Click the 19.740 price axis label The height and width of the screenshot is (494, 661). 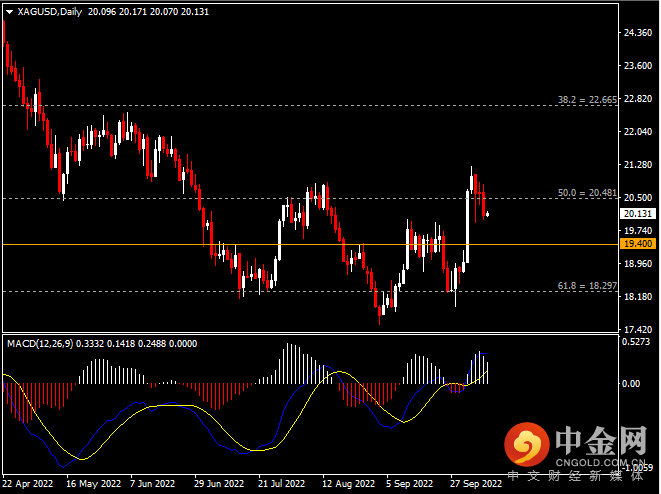click(x=638, y=231)
